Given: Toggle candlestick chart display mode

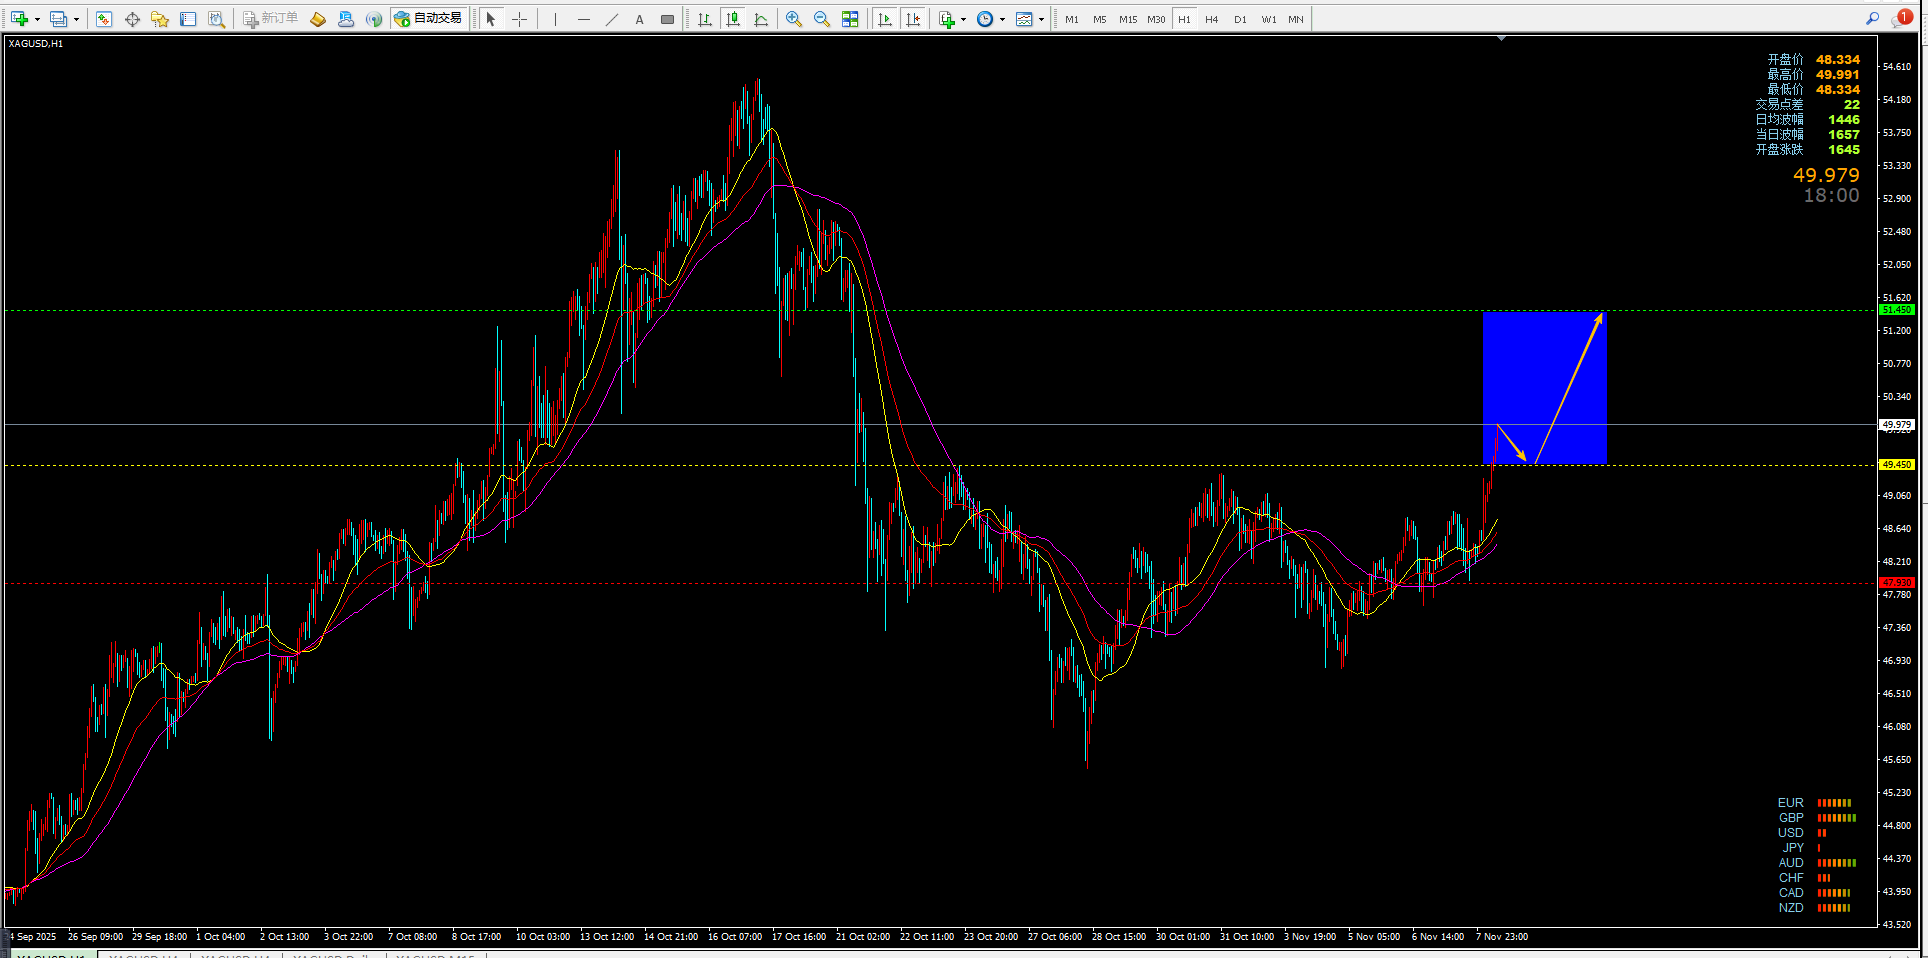Looking at the screenshot, I should coord(733,19).
